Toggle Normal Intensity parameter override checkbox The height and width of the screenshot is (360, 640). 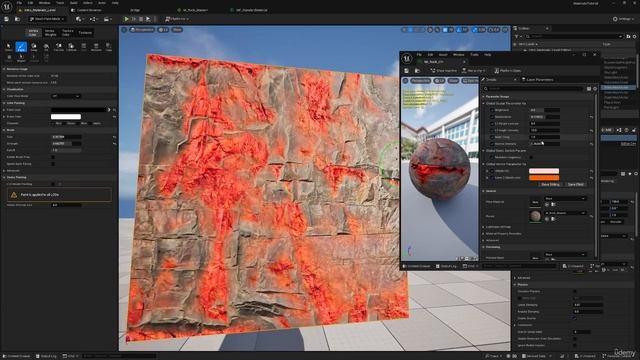coord(492,144)
